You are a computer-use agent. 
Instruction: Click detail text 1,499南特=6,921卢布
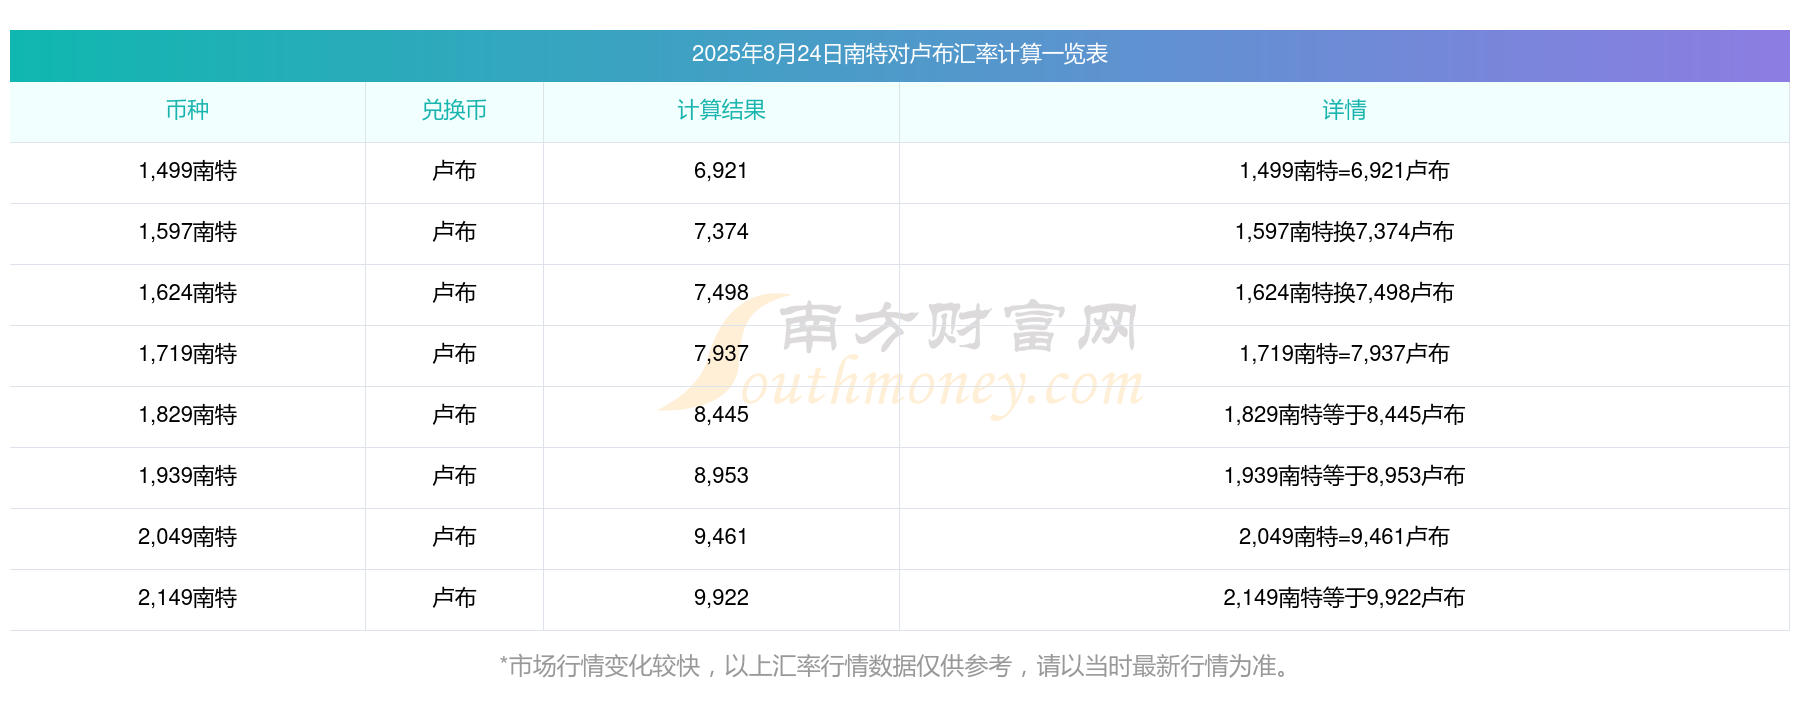(x=1344, y=171)
